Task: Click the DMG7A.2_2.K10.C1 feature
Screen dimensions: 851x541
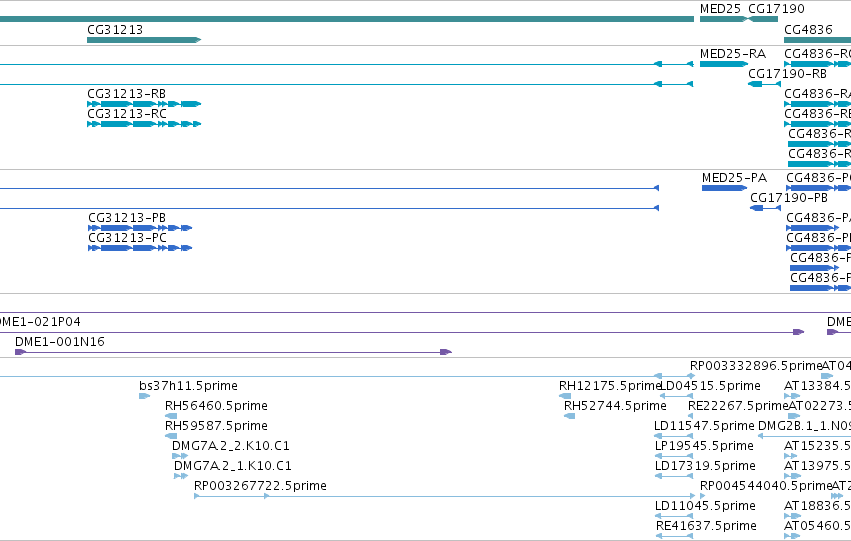Action: coord(231,445)
